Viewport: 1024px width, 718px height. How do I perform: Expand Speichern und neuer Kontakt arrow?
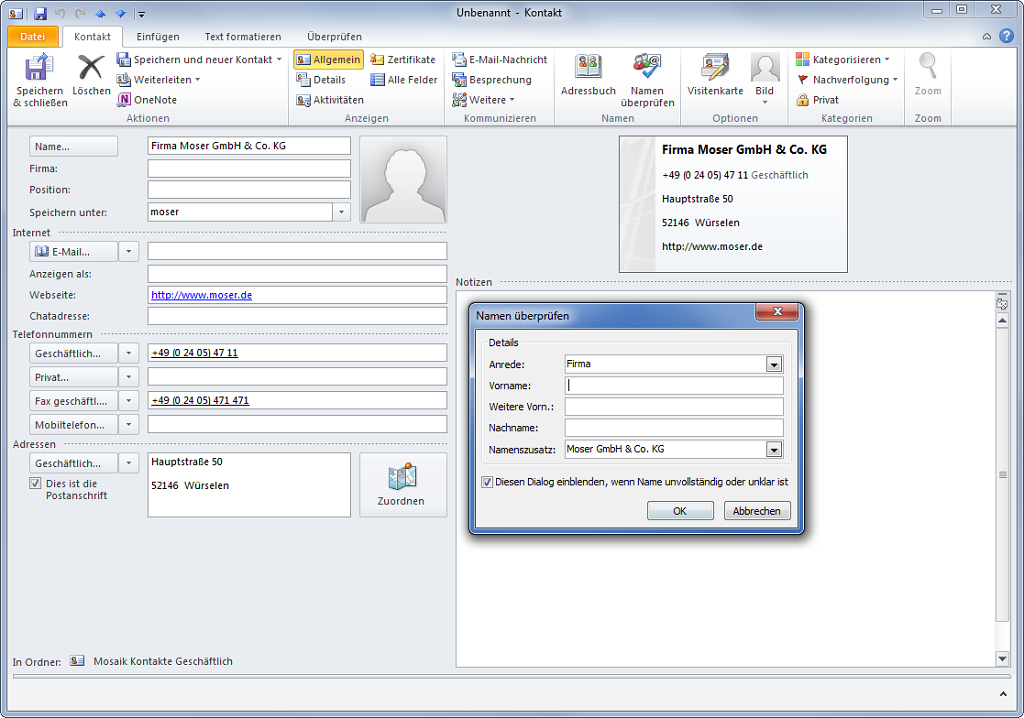click(x=280, y=59)
